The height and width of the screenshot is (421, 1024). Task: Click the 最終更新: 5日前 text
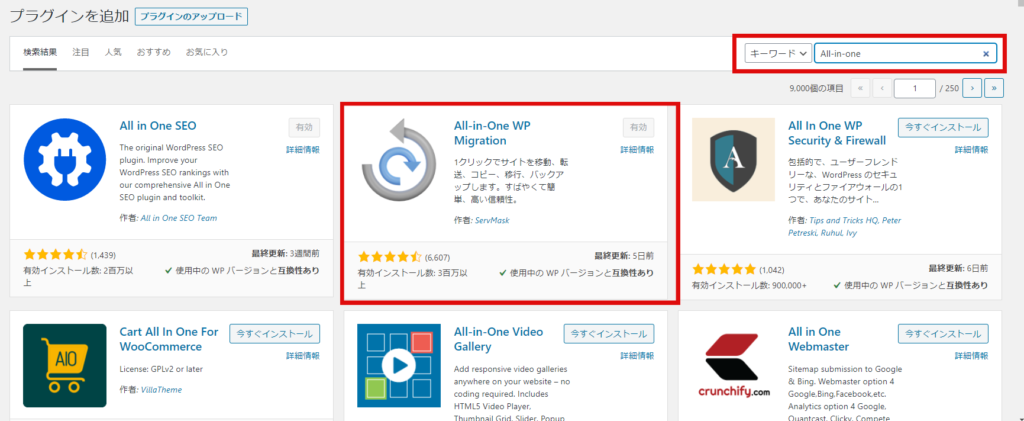pos(624,256)
